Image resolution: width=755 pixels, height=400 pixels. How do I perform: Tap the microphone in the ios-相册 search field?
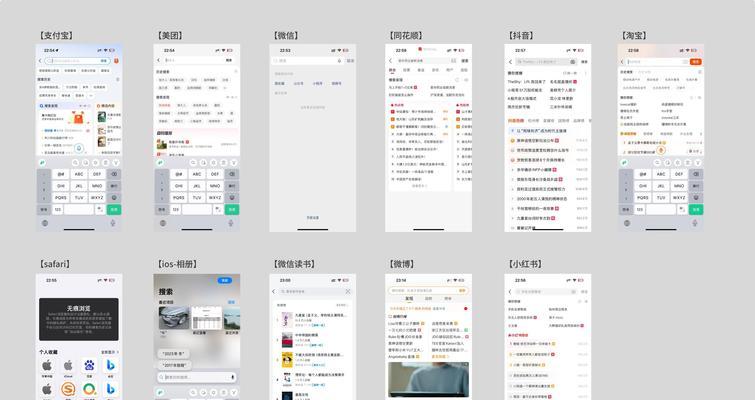(x=233, y=377)
